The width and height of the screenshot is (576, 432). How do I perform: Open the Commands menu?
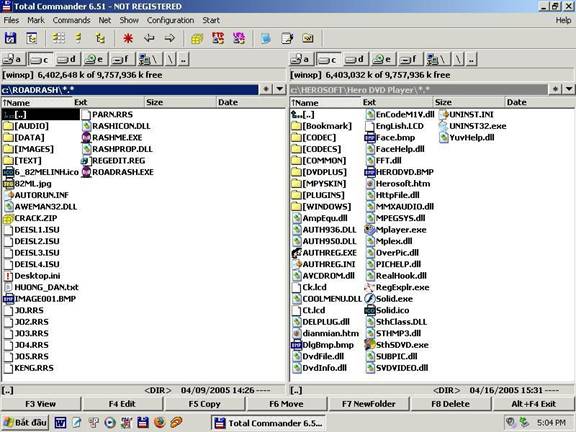(71, 20)
